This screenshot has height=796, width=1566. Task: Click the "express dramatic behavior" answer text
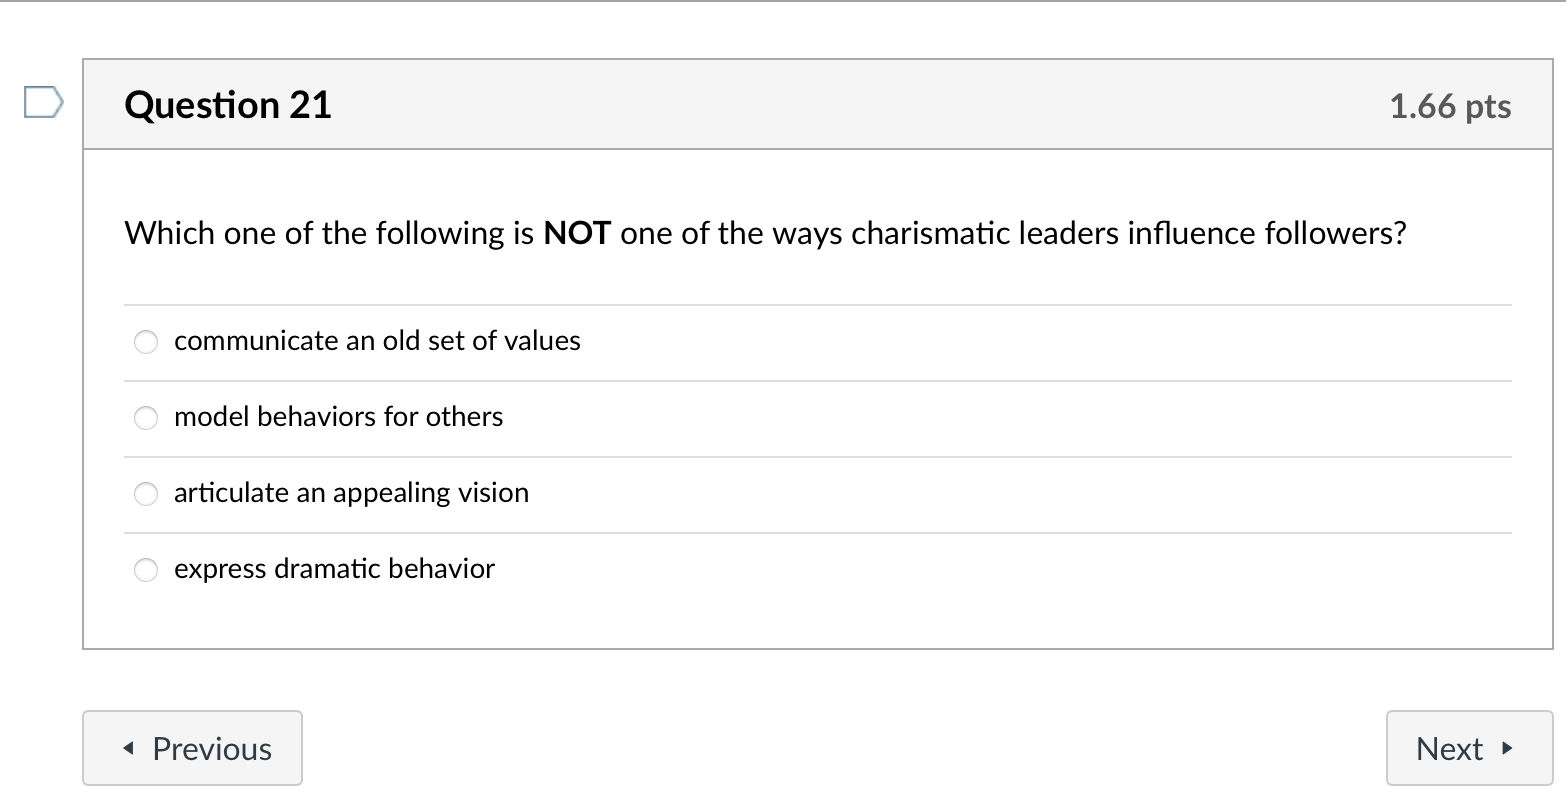pyautogui.click(x=334, y=569)
